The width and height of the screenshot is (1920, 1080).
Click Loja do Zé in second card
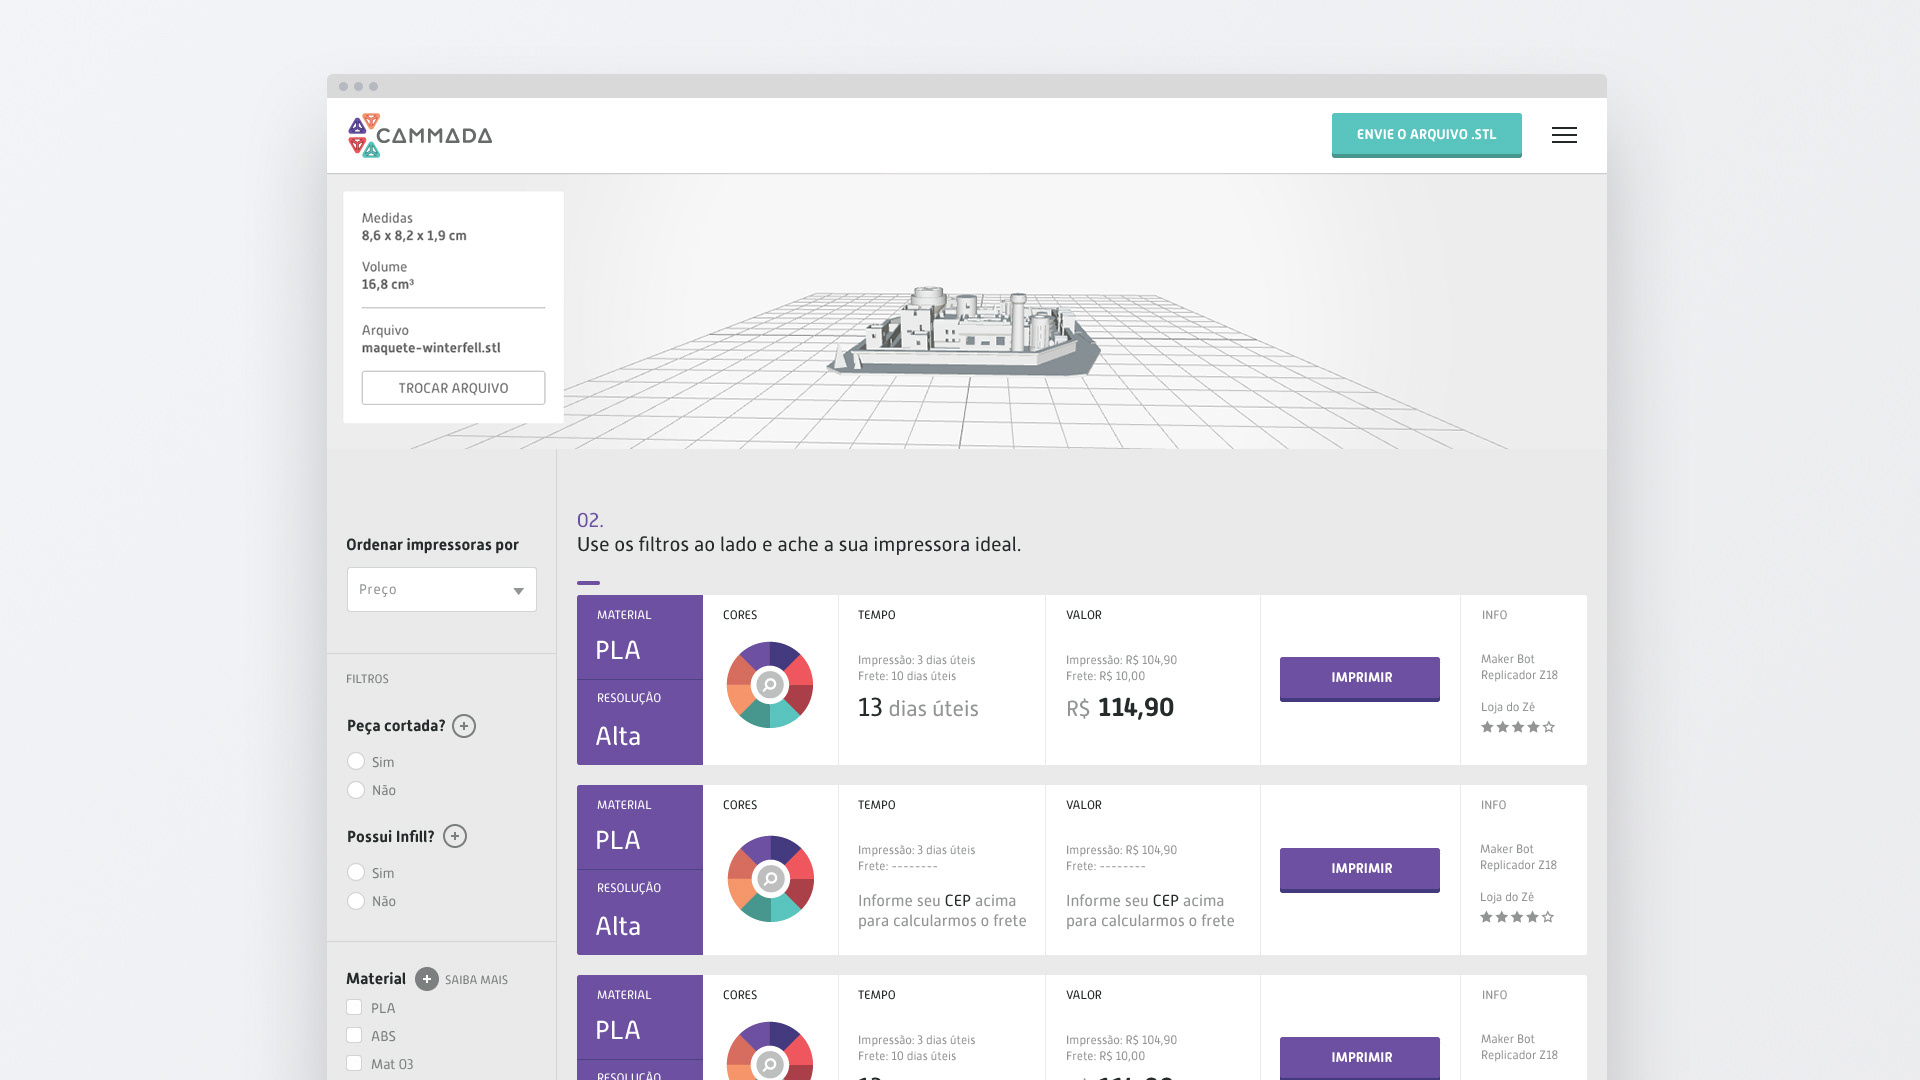coord(1506,897)
